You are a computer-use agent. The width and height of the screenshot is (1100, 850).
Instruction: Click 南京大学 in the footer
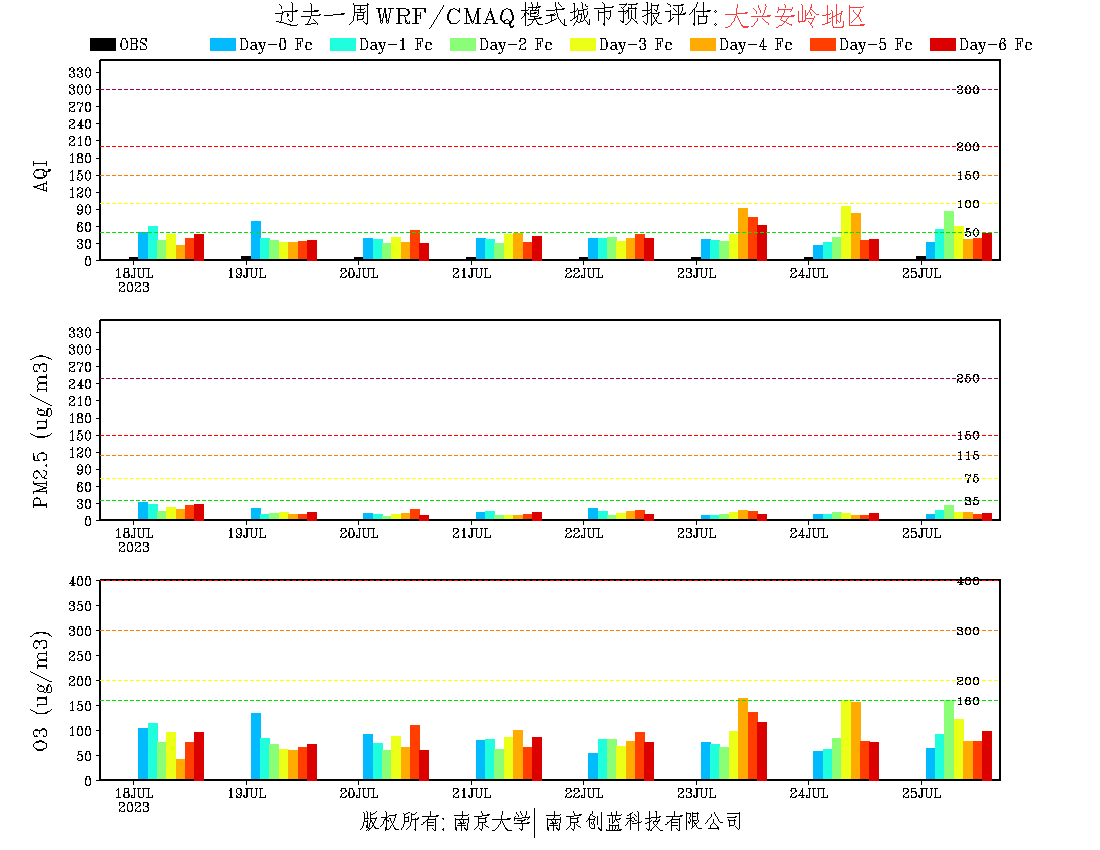(491, 822)
